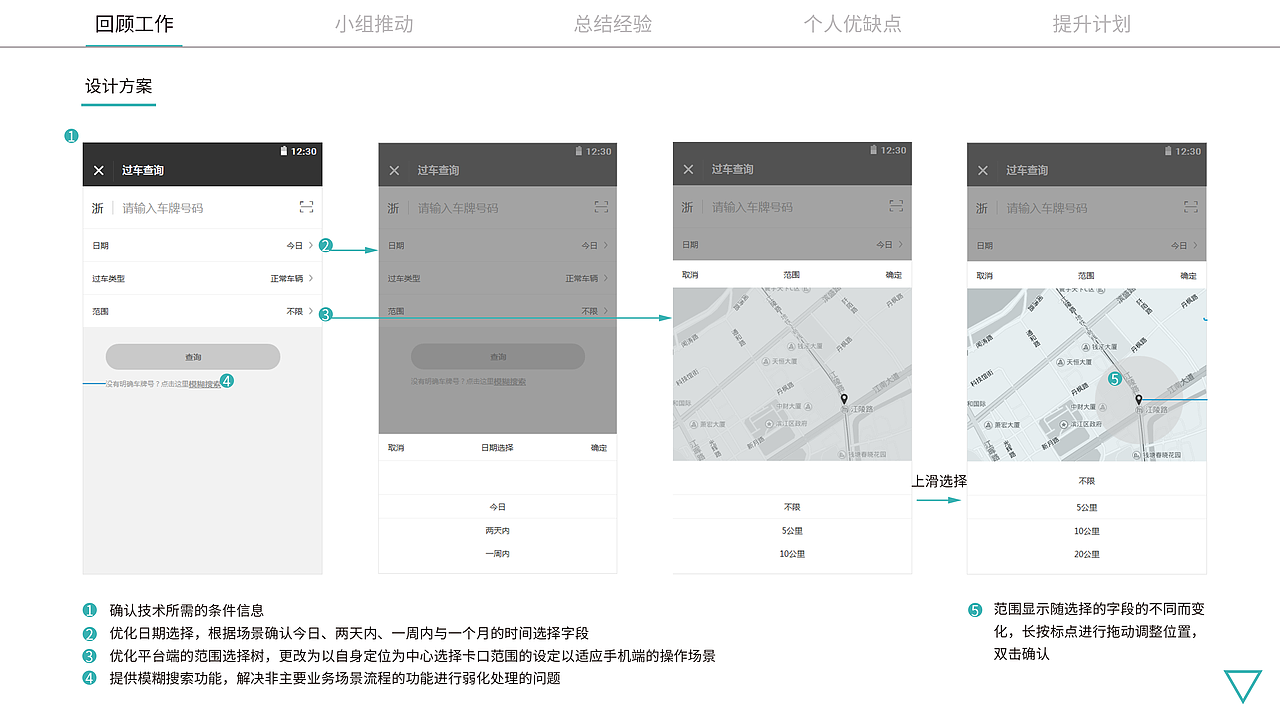Tap 取消 on map mockup without radius circle

tap(690, 275)
